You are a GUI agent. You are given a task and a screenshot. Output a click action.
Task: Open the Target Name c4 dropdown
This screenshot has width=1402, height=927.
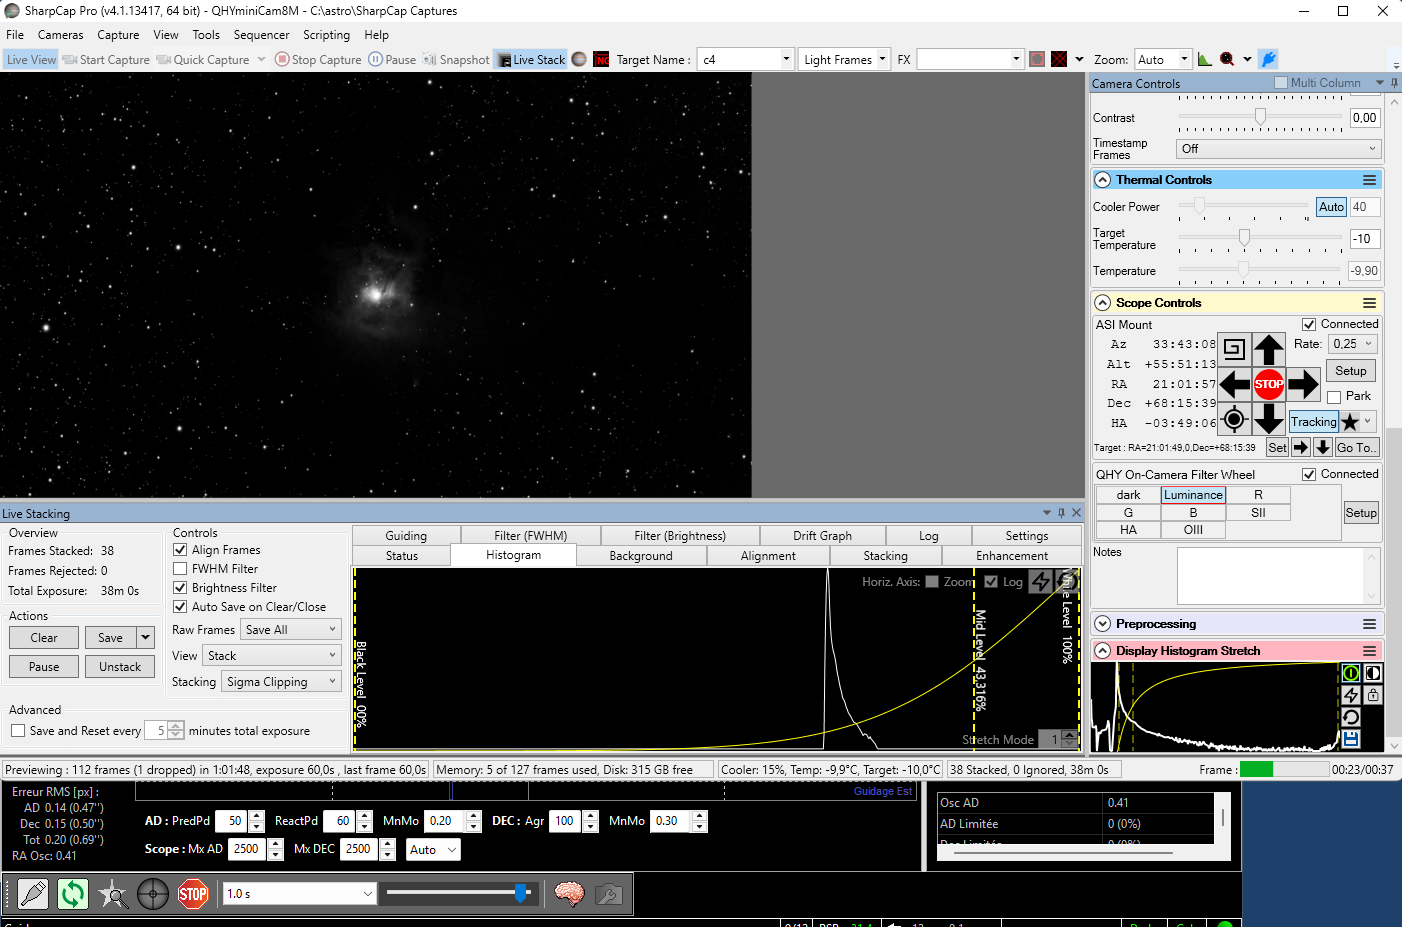(x=786, y=59)
